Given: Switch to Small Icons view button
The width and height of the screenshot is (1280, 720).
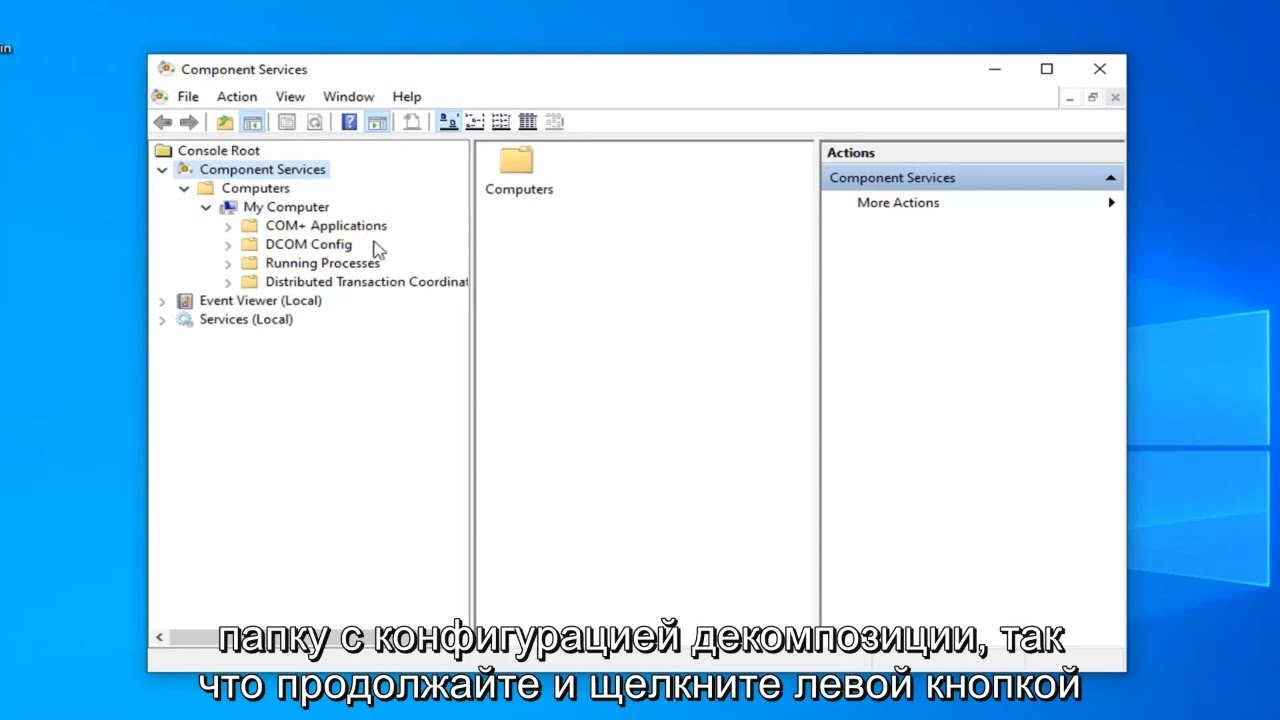Looking at the screenshot, I should click(475, 122).
